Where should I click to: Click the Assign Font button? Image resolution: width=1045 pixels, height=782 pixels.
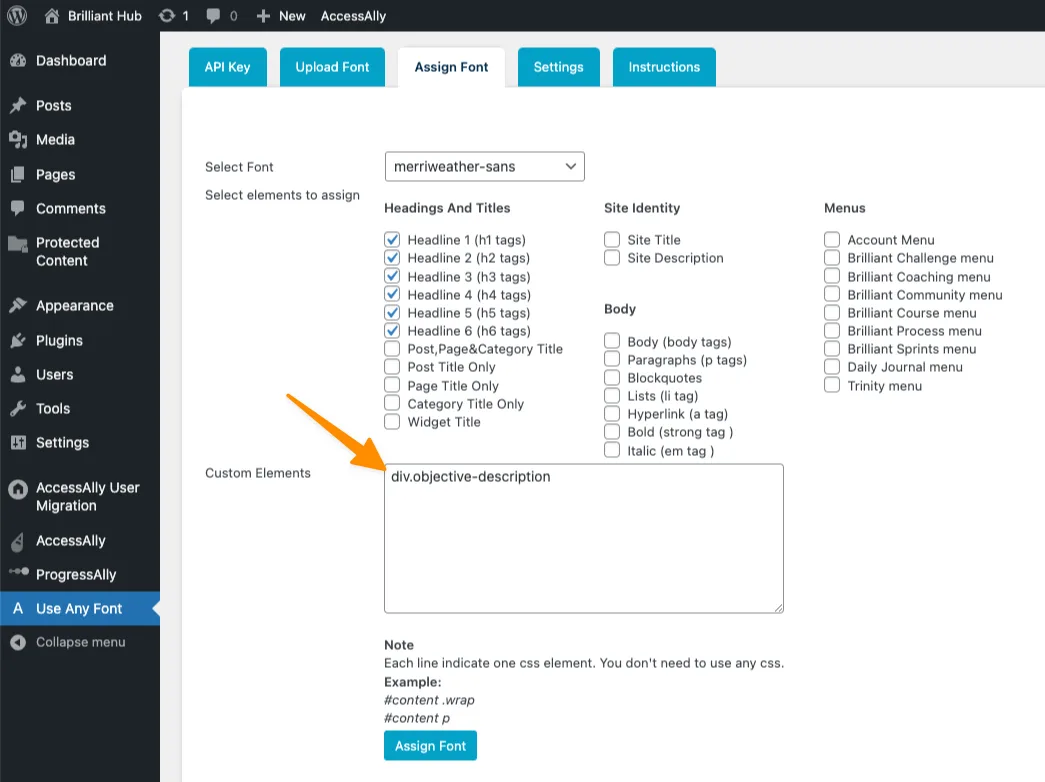[x=430, y=745]
